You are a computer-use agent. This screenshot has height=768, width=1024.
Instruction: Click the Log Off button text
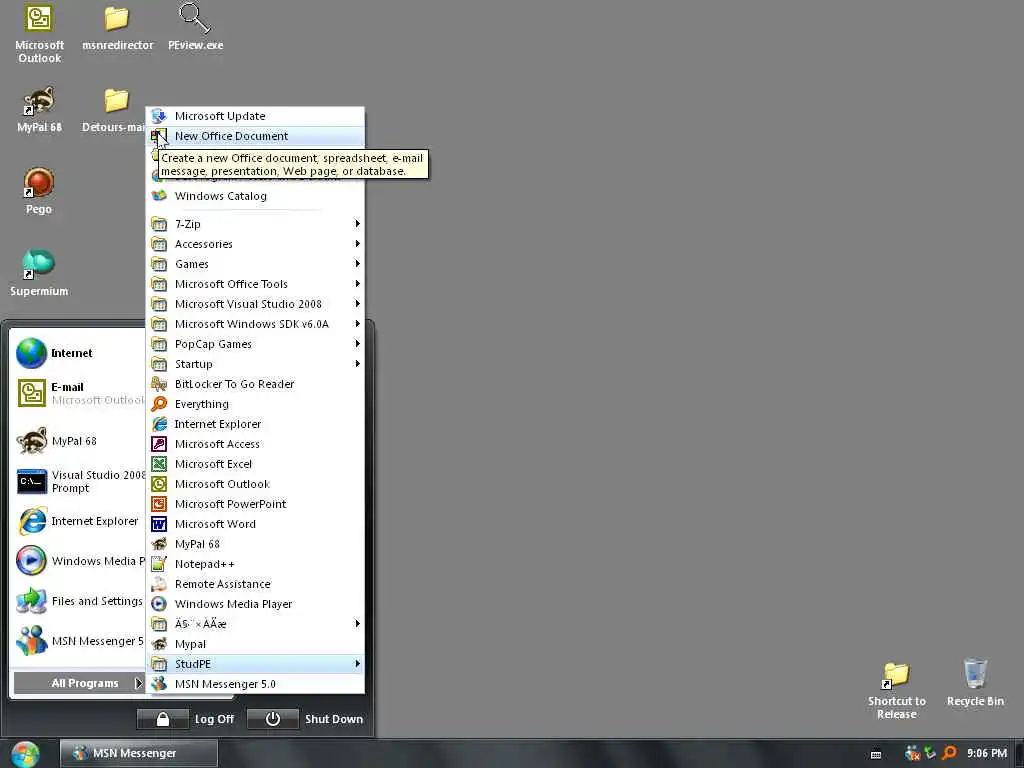[x=214, y=719]
